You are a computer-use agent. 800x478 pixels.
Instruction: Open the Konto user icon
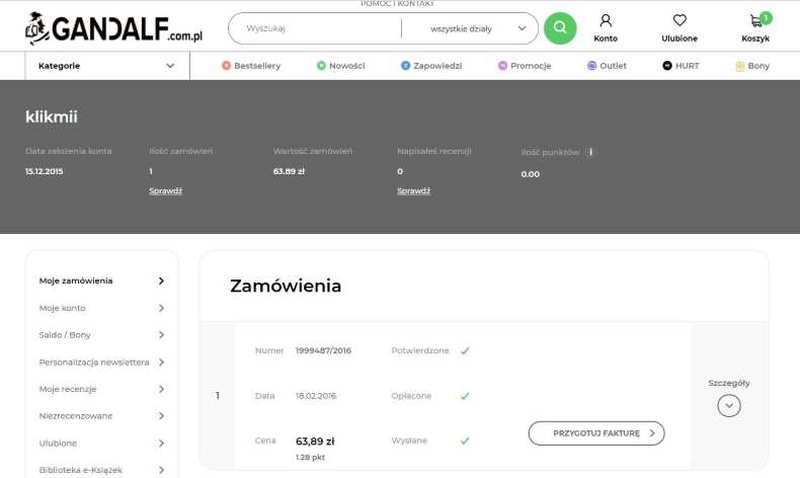pos(606,21)
